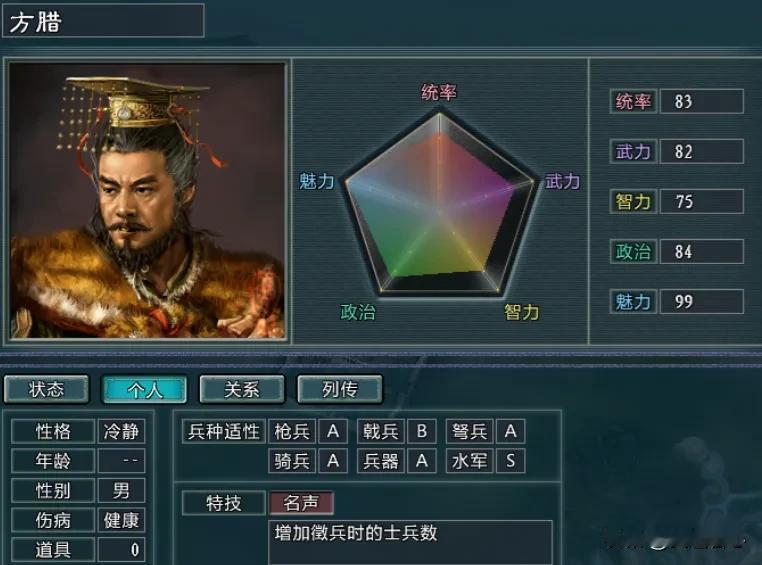Click the 兵器 aptitude cell

coord(381,461)
